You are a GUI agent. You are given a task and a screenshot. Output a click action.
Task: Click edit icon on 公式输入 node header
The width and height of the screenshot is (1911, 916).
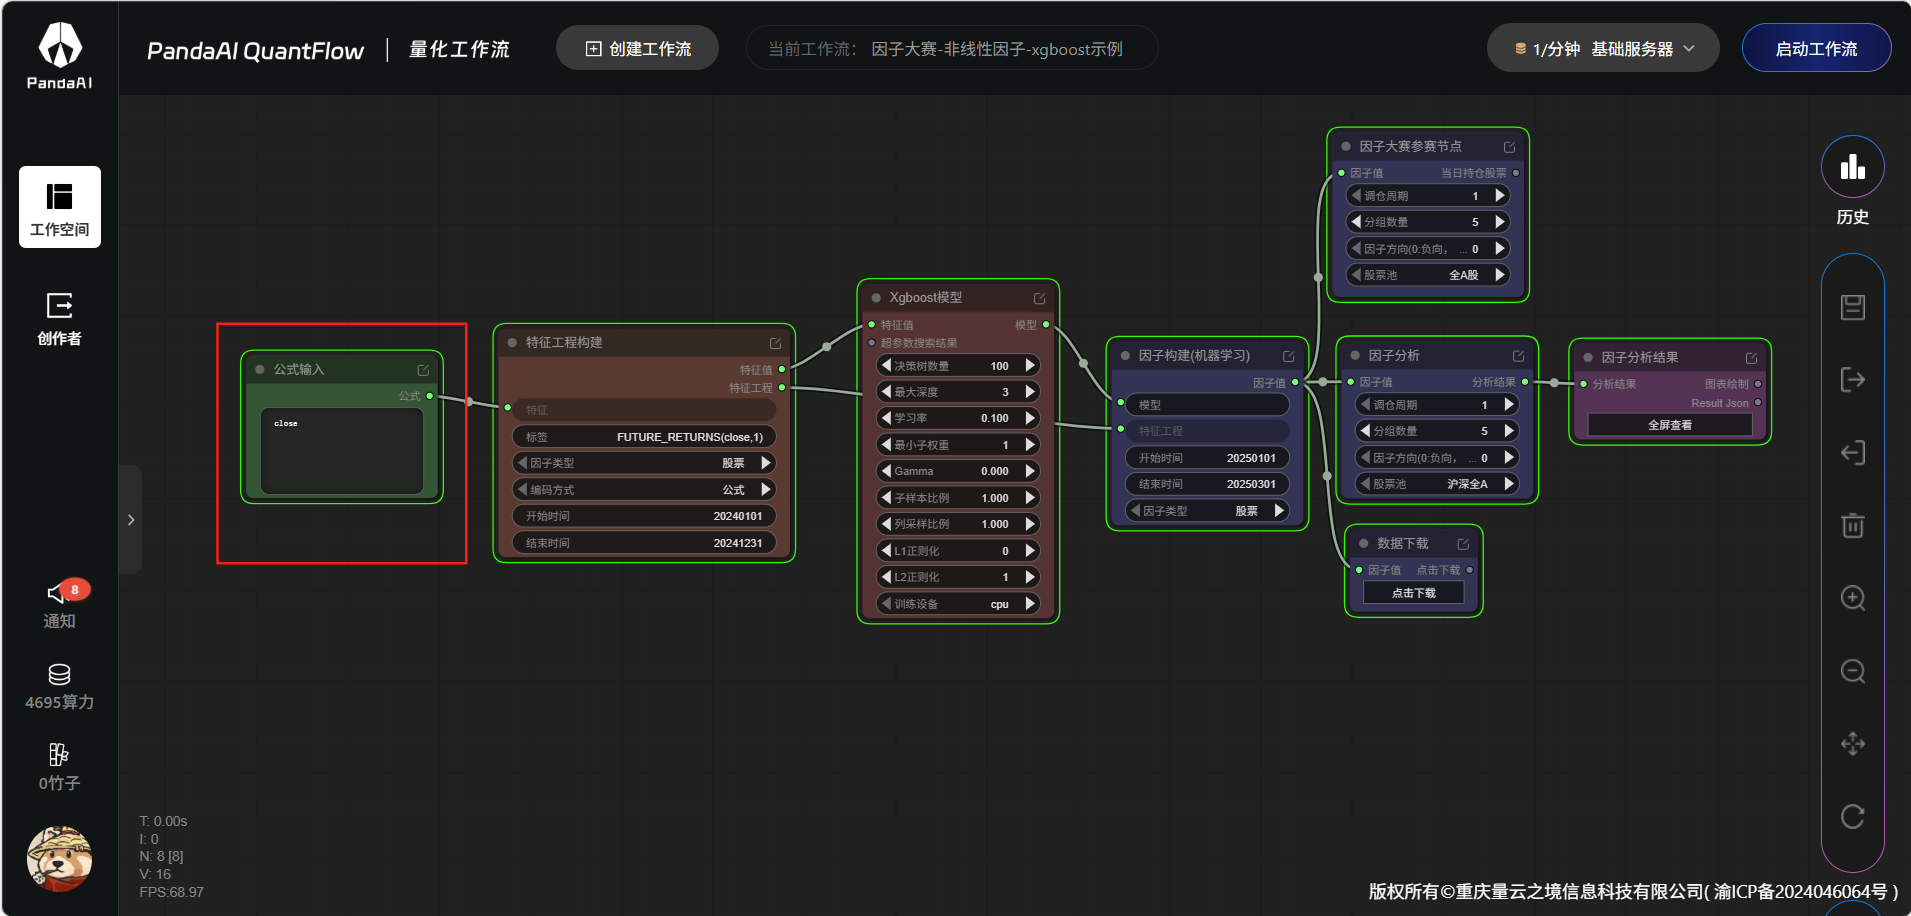pos(423,370)
